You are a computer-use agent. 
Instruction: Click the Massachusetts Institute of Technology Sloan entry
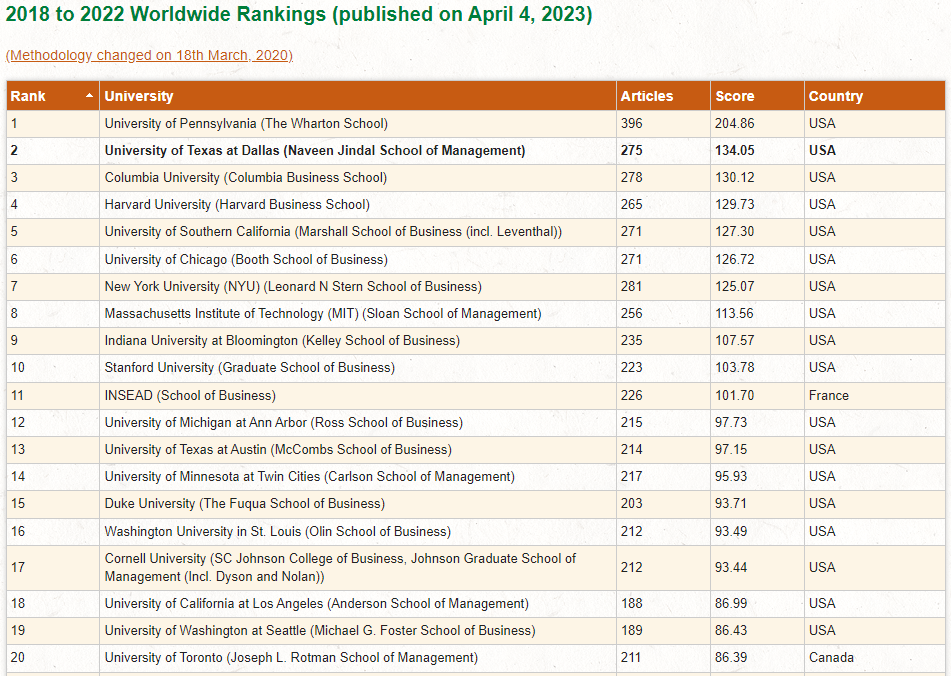[x=322, y=313]
